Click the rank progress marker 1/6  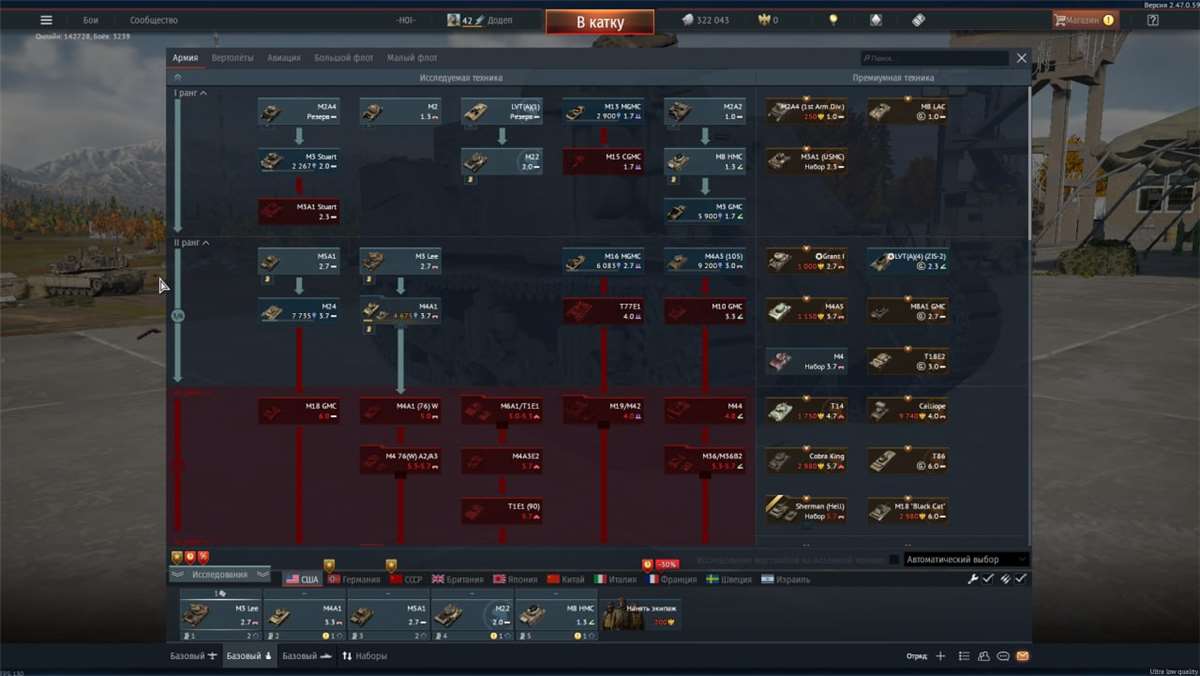[178, 315]
